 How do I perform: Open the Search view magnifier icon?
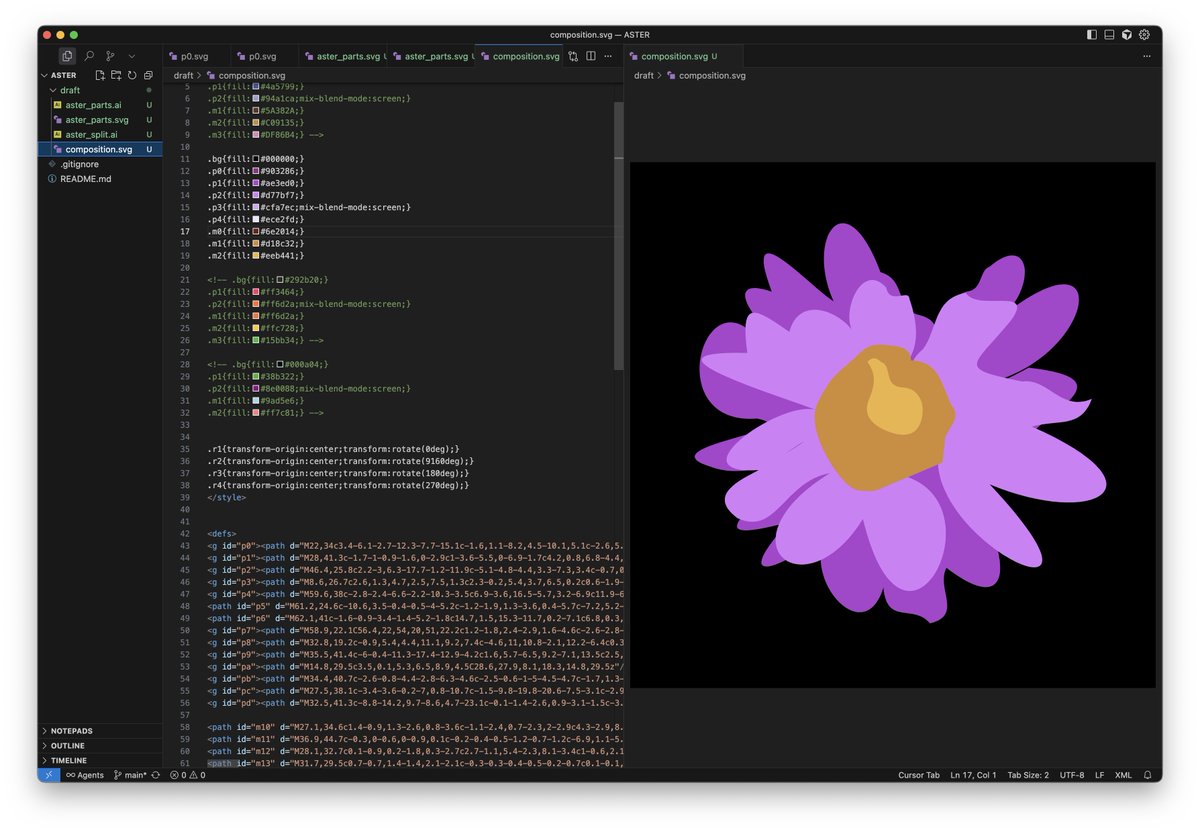click(89, 56)
